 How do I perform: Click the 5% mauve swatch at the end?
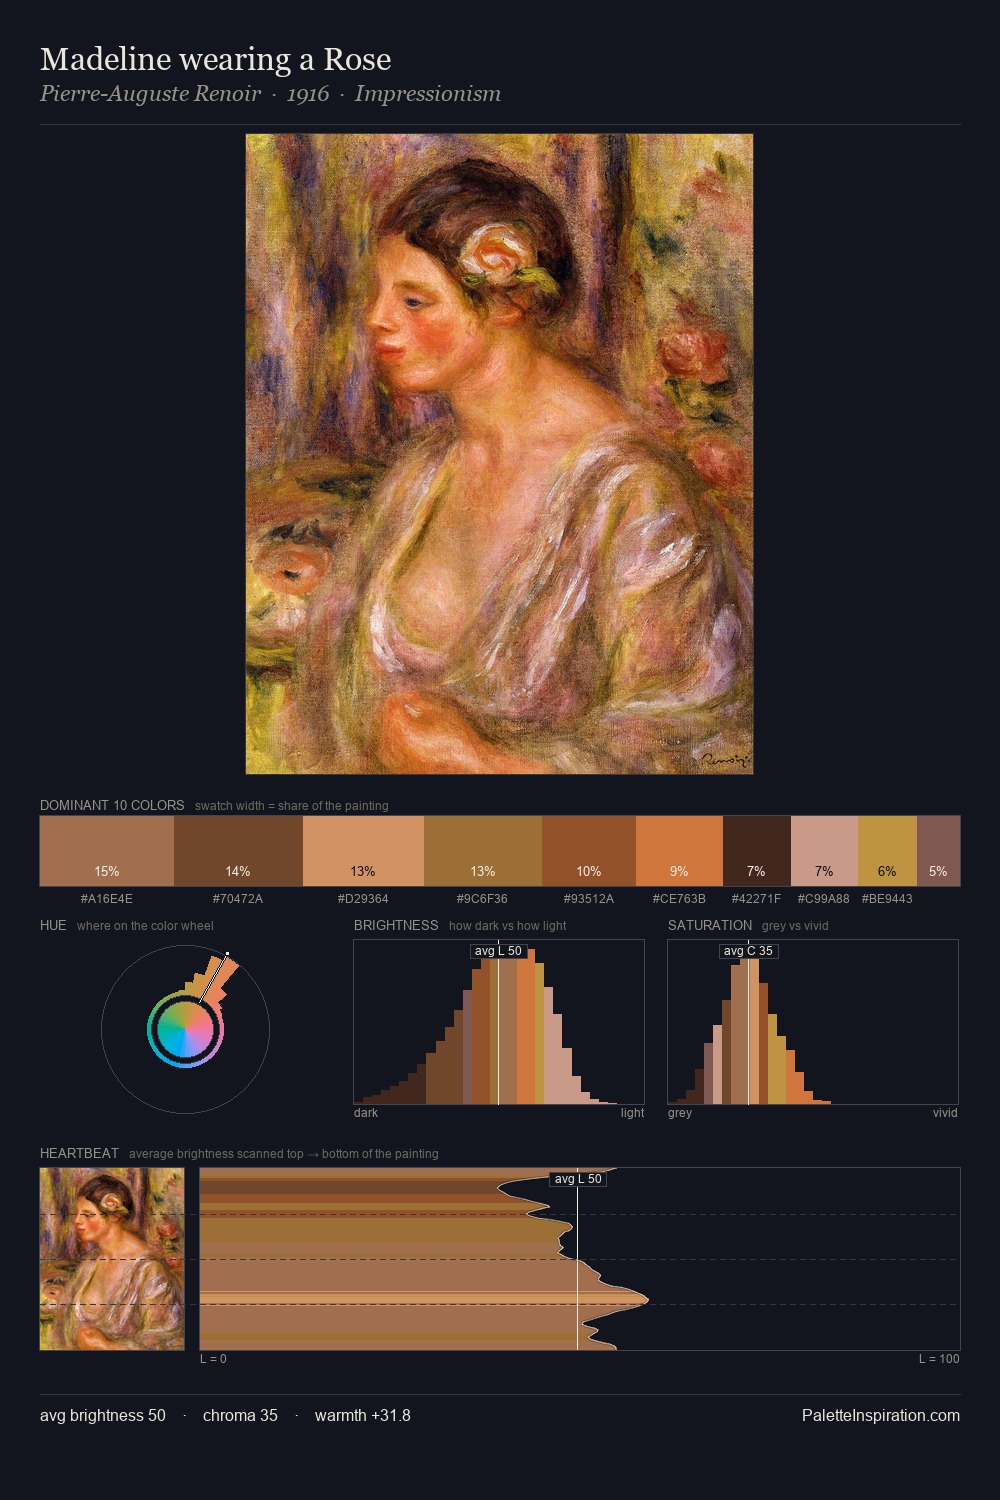[938, 851]
